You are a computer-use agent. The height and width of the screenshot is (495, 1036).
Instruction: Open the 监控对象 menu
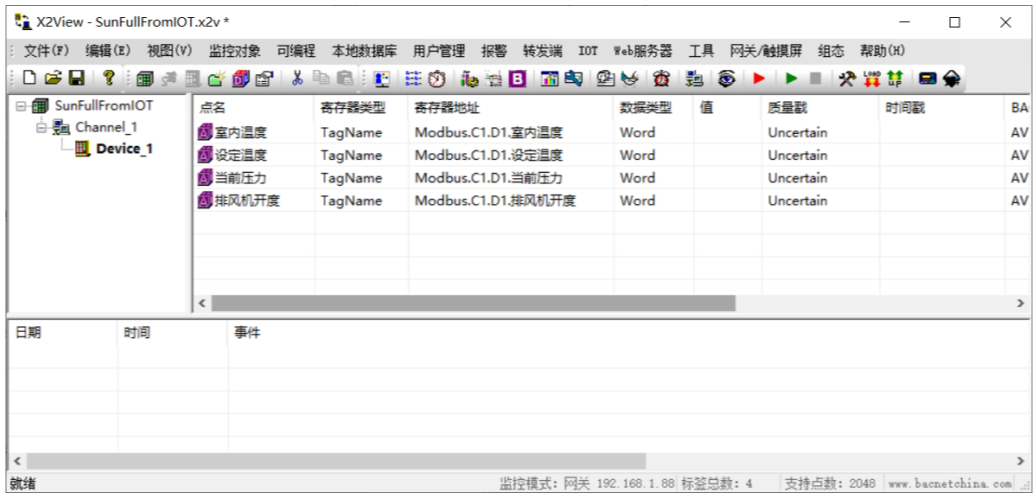point(235,51)
